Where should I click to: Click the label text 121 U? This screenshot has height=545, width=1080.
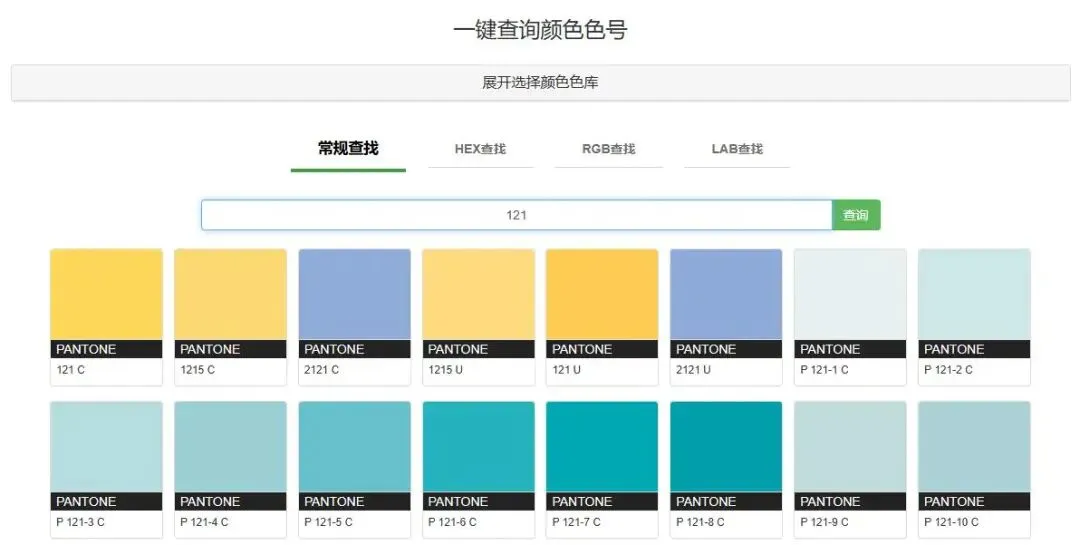566,370
